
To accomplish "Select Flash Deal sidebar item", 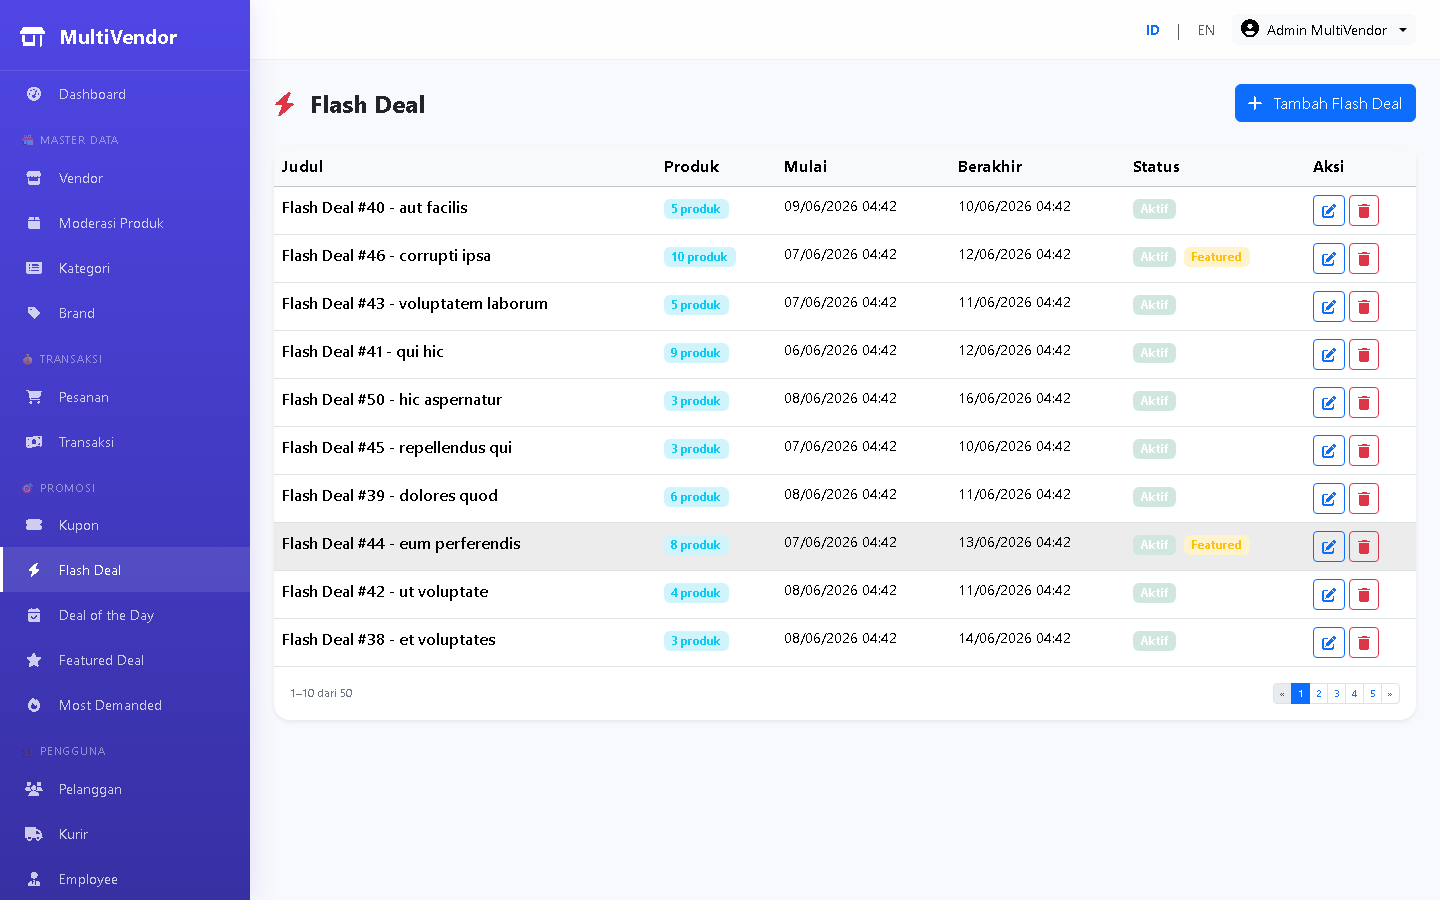I will tap(125, 570).
